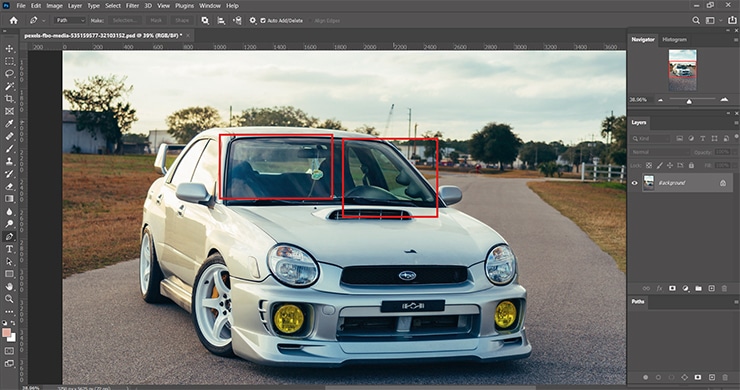Screen dimensions: 740x390
Task: Select the History Brush tool
Action: tap(9, 174)
